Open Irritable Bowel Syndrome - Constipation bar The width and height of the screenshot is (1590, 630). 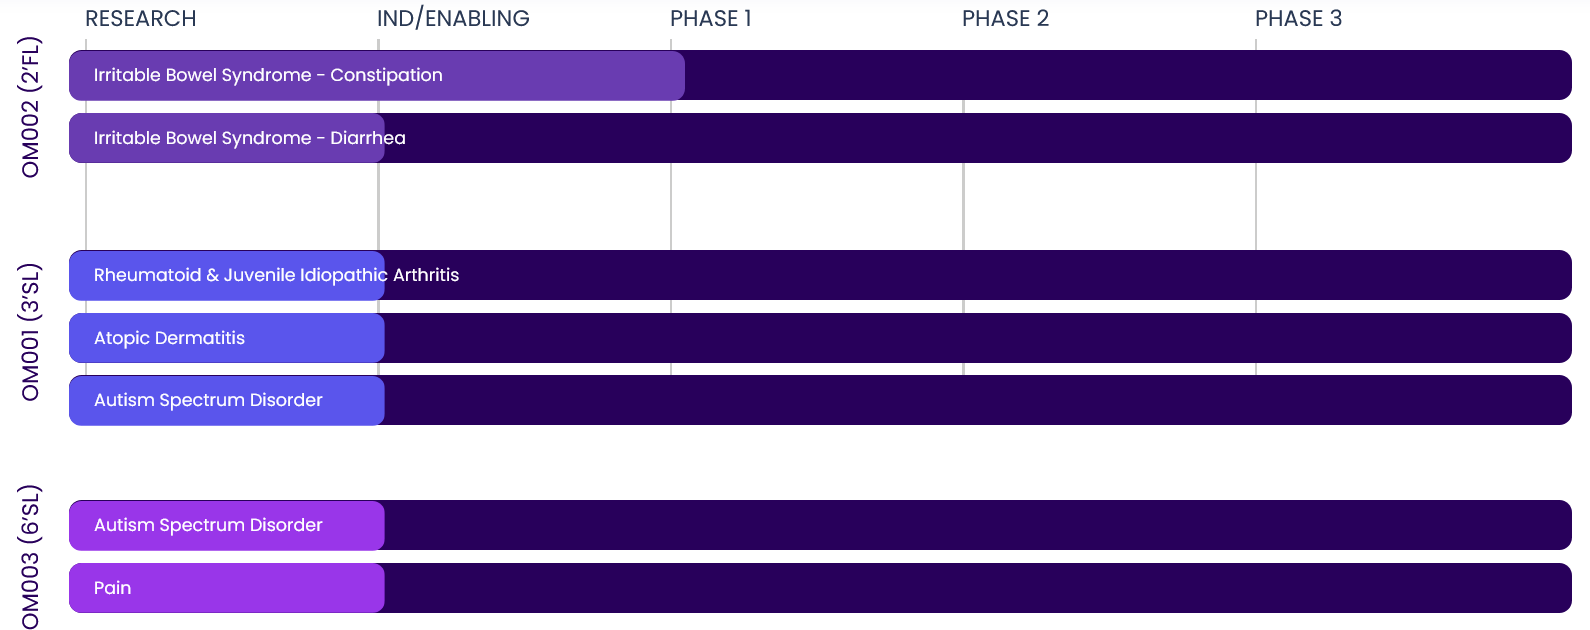(377, 75)
